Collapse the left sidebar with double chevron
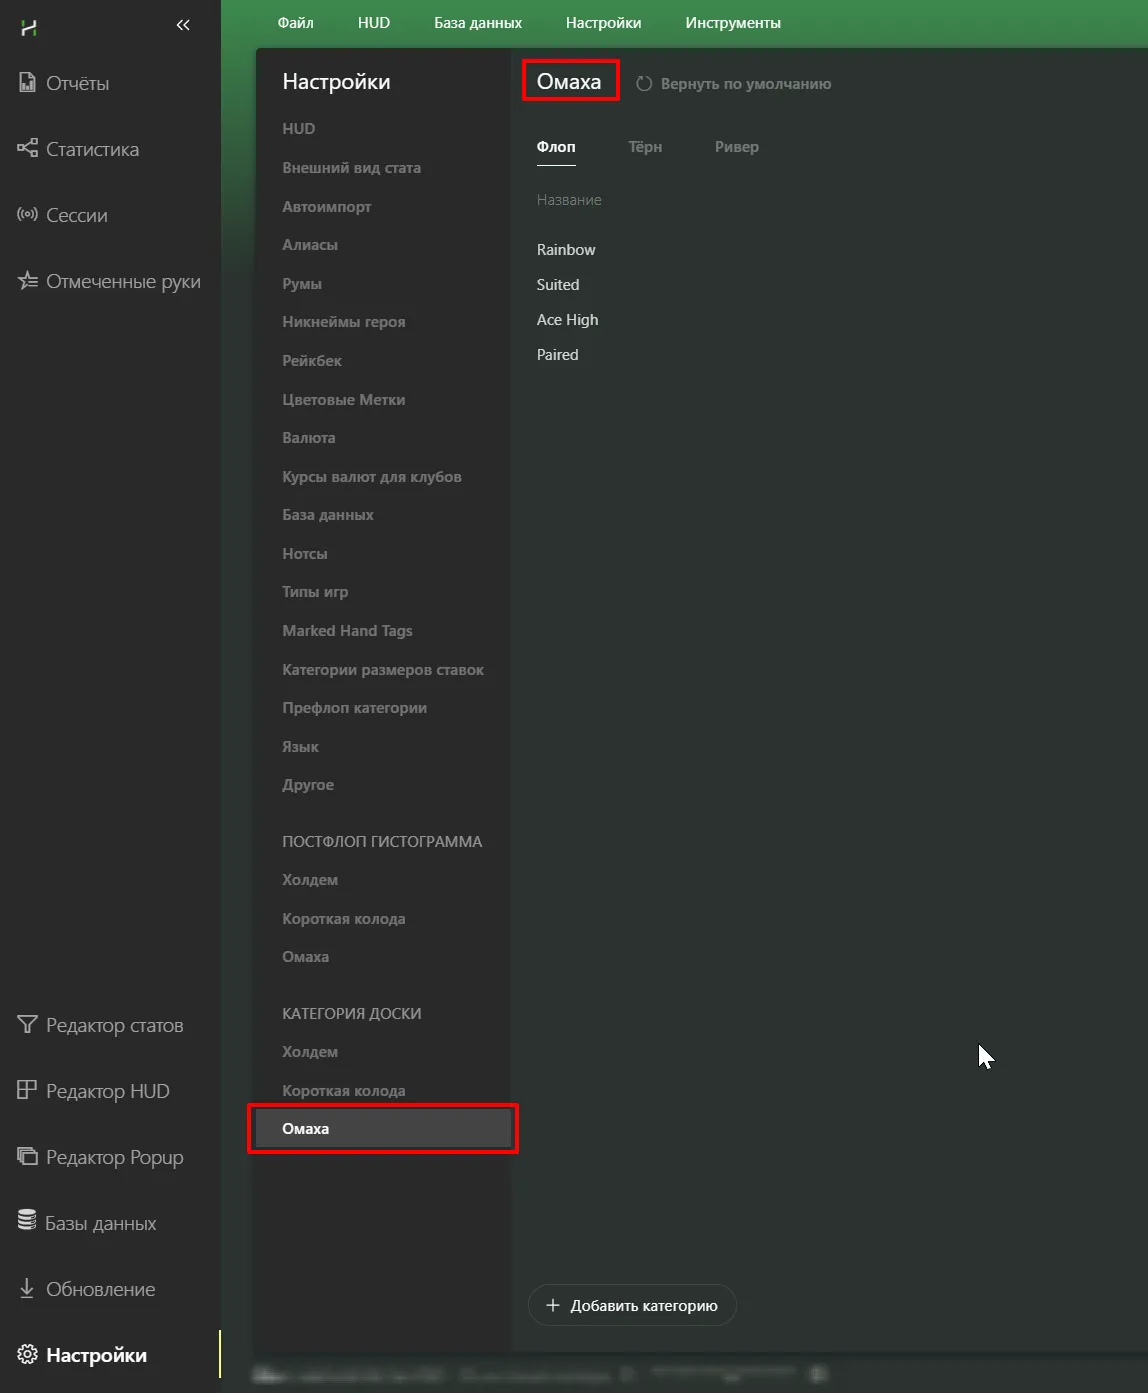The width and height of the screenshot is (1148, 1393). pos(182,25)
